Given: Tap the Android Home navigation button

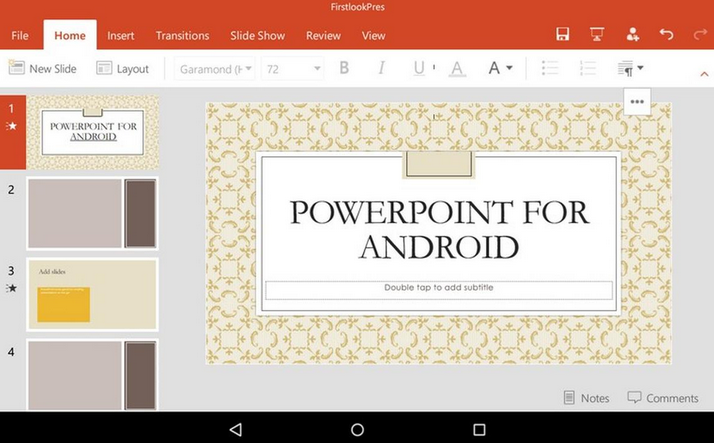Looking at the screenshot, I should (357, 429).
